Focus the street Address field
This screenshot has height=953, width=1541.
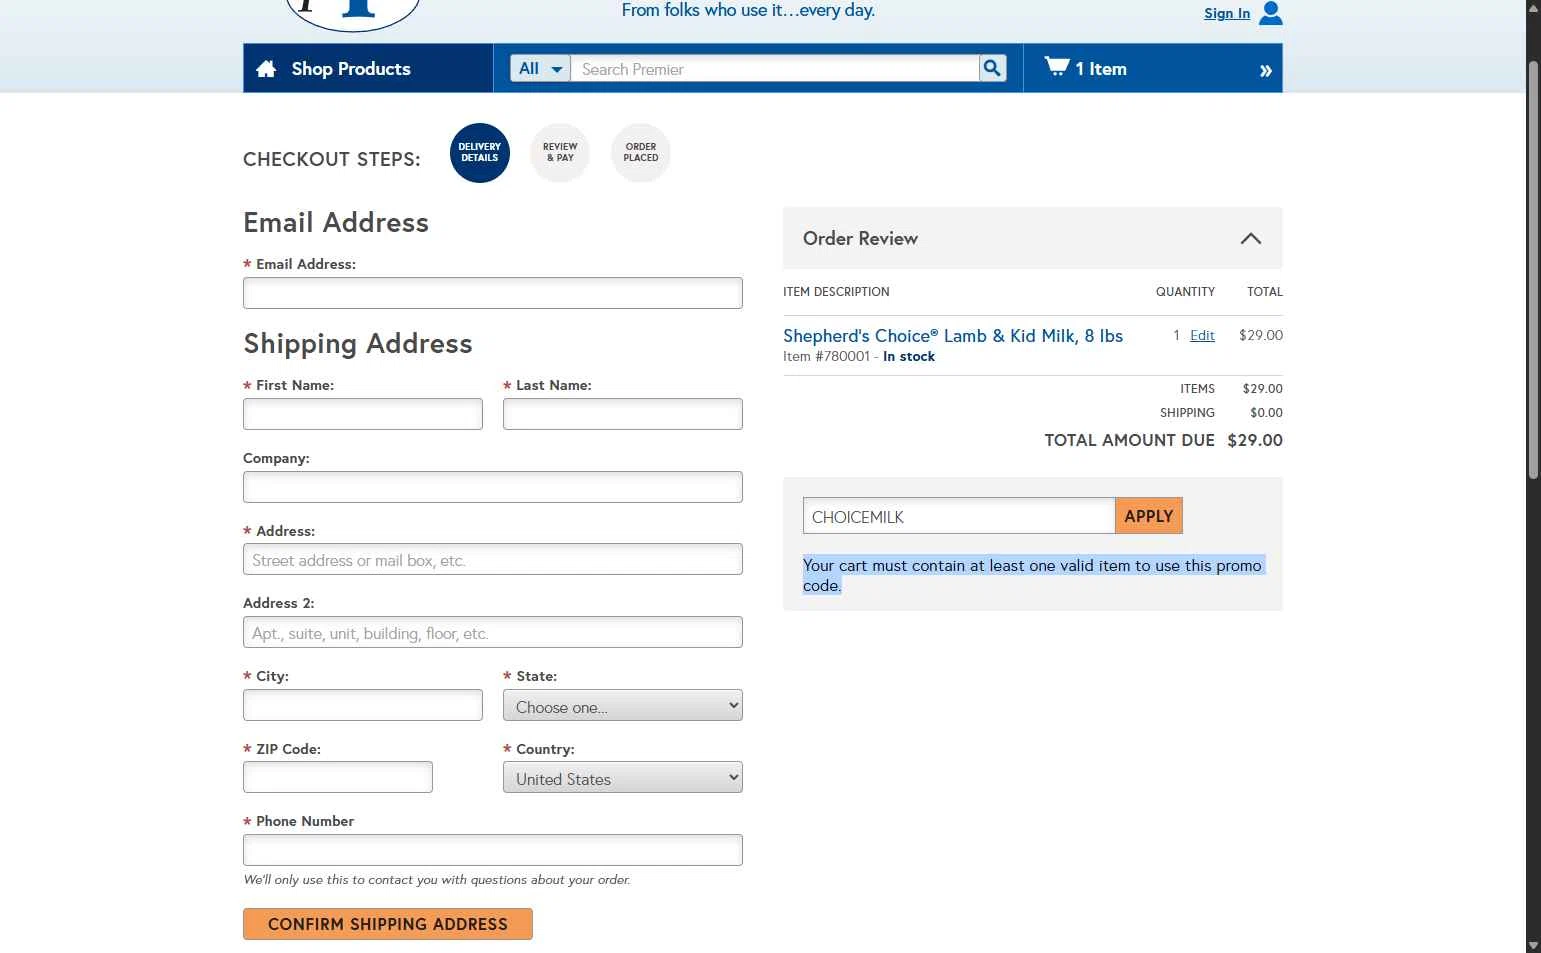493,559
